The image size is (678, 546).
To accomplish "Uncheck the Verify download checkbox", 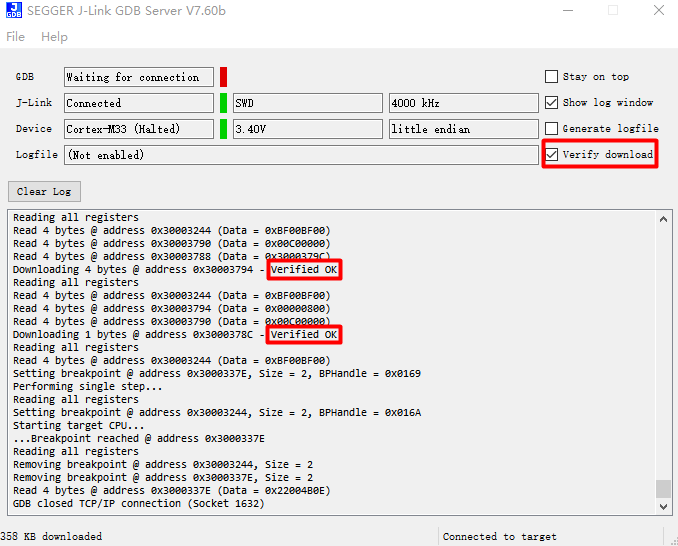I will 551,154.
